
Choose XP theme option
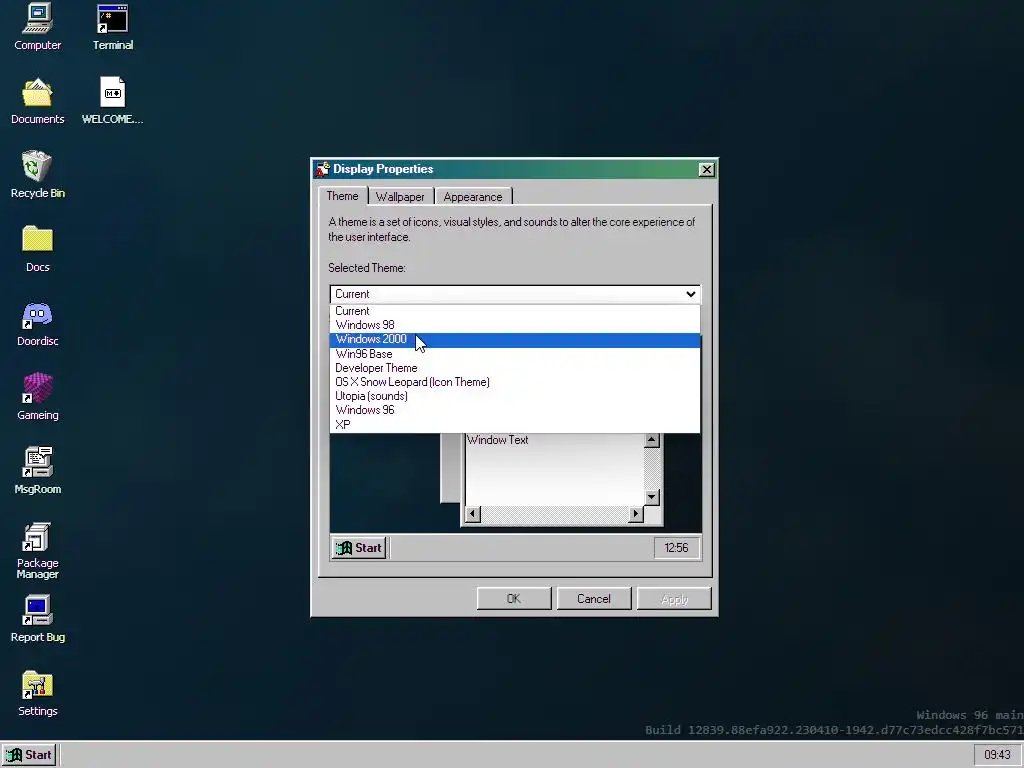515,424
